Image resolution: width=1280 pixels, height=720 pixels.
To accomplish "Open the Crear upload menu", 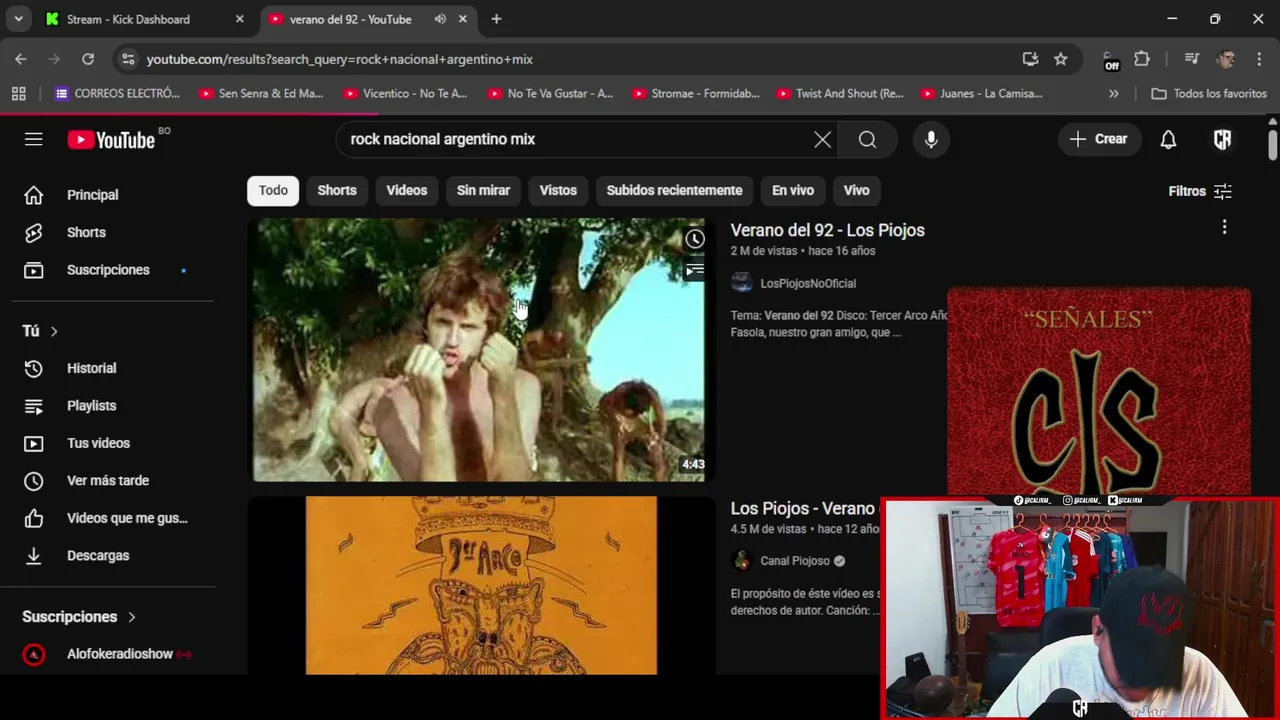I will [1099, 139].
